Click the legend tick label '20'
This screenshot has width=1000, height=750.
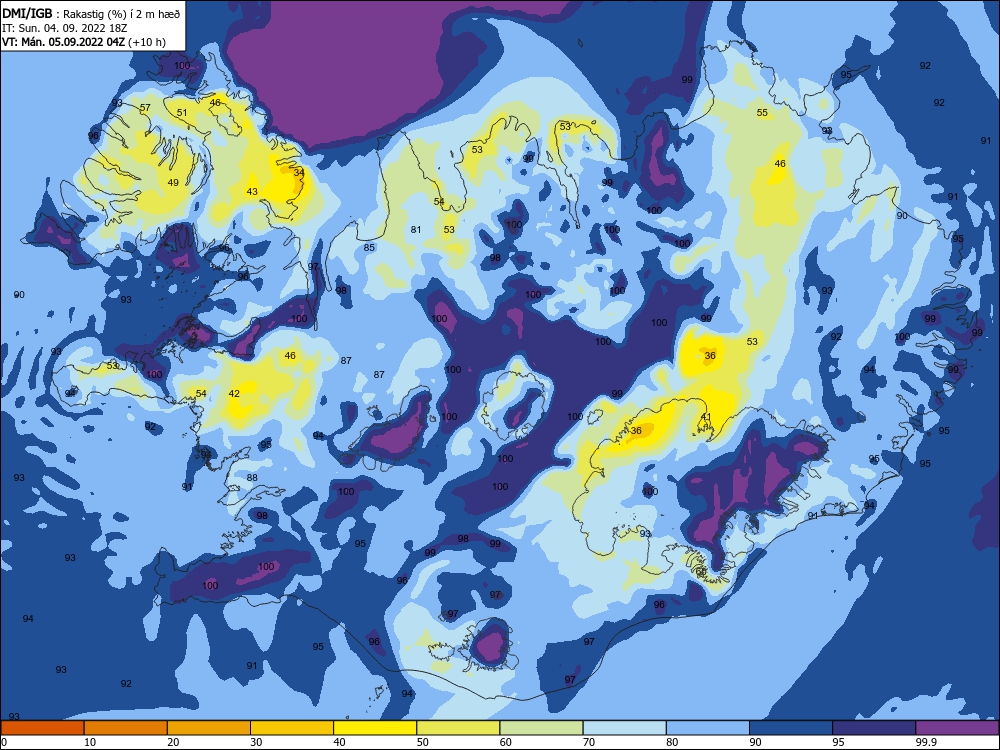coord(173,742)
